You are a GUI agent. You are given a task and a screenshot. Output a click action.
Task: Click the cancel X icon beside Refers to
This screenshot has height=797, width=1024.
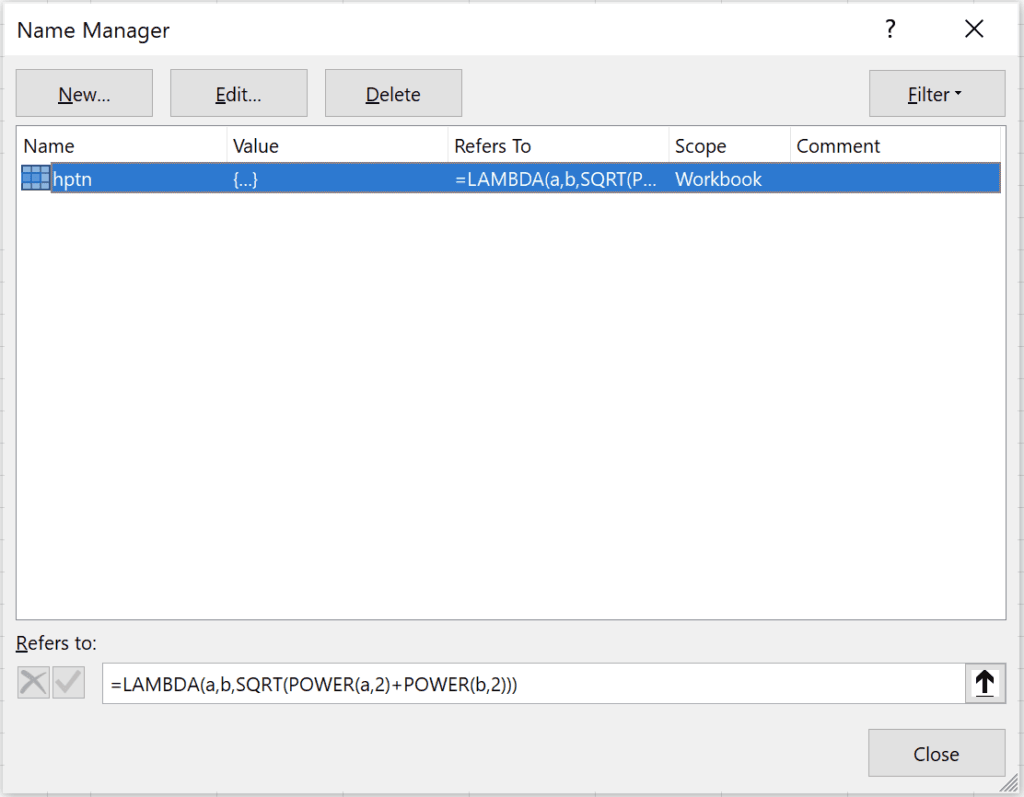coord(33,683)
